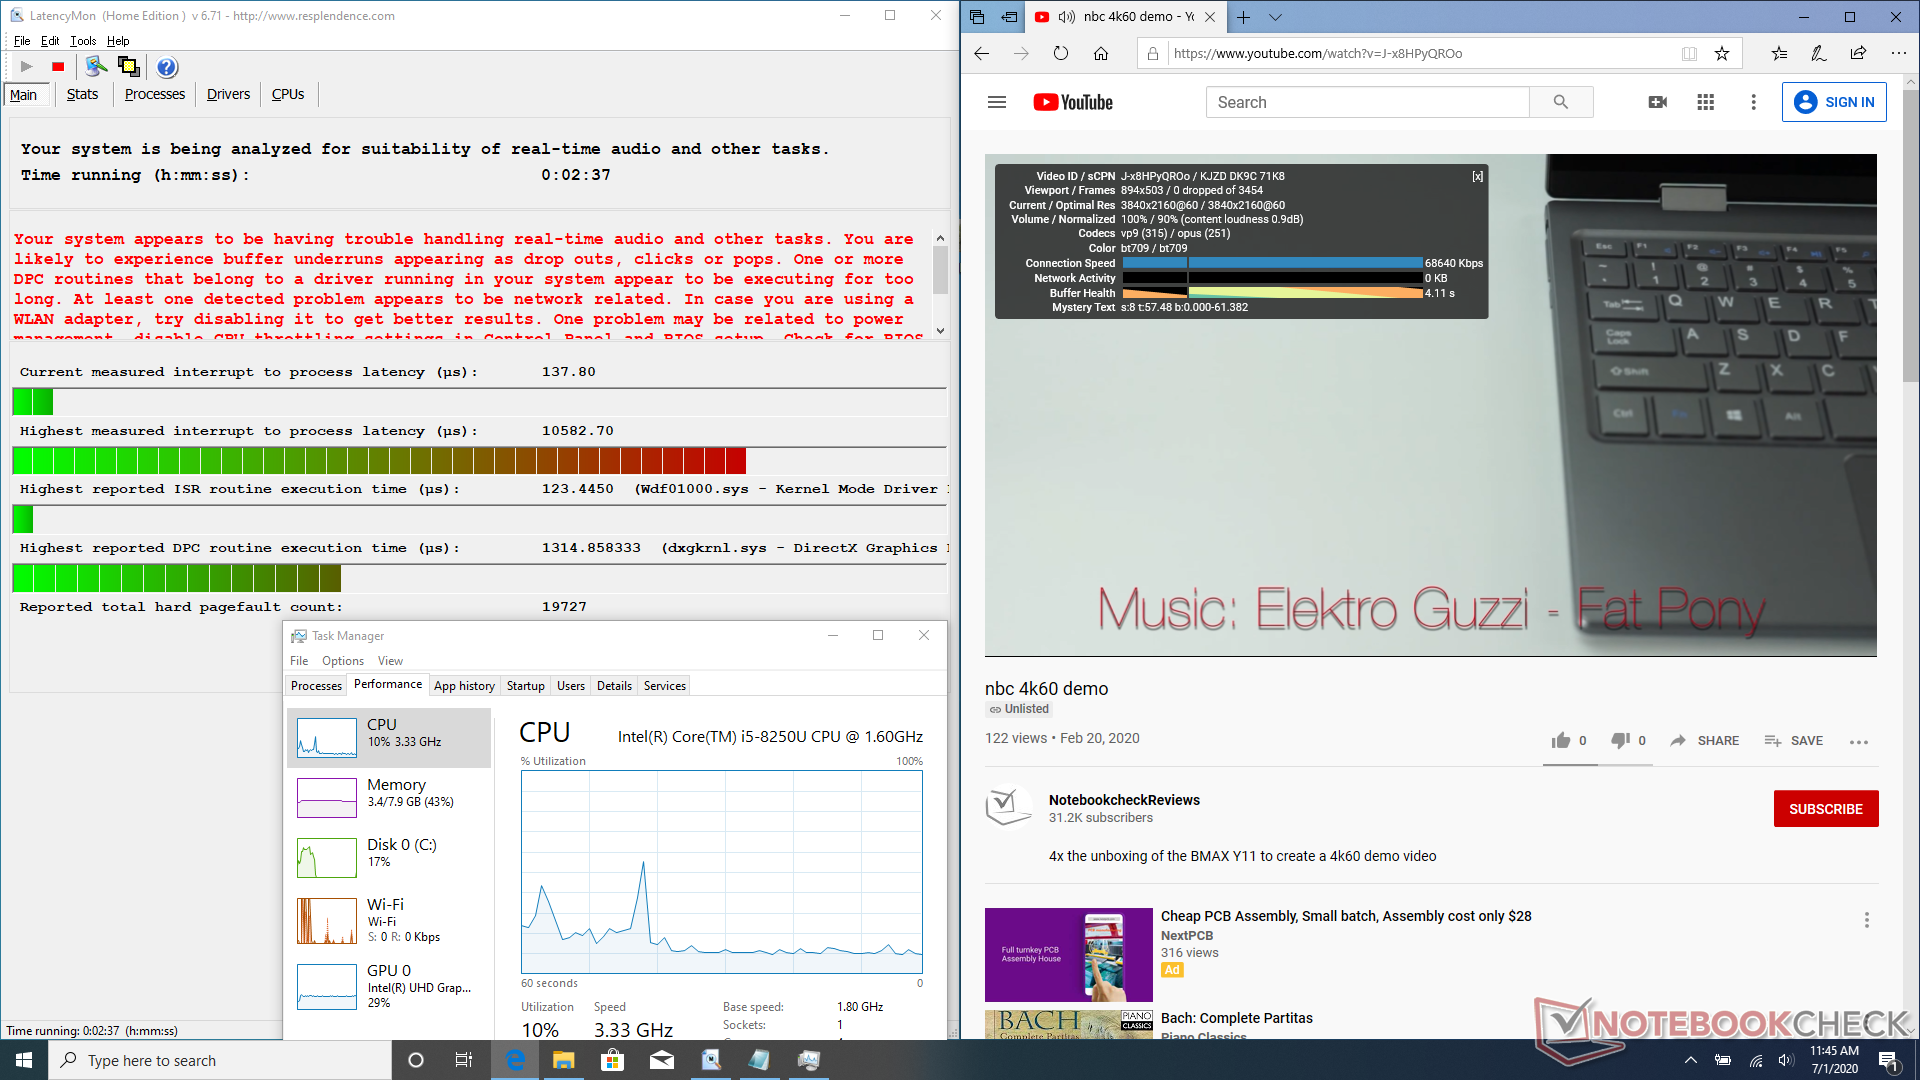Switch to Startup tab in Task Manager
Screen dimensions: 1920x1080
[525, 686]
